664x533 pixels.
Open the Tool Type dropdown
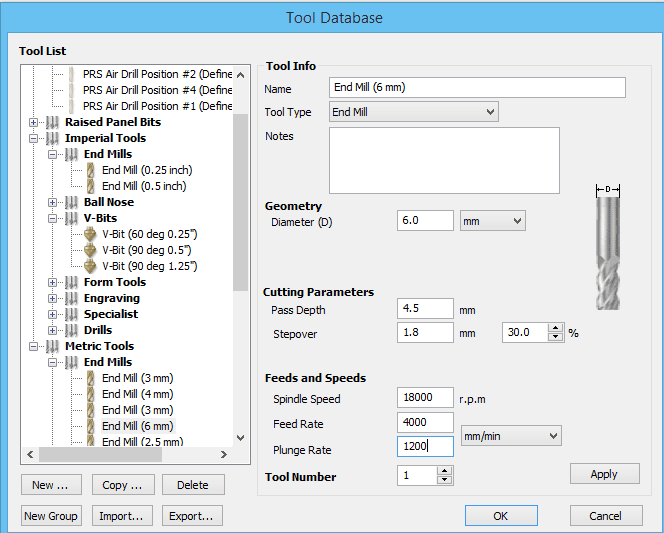tap(414, 112)
